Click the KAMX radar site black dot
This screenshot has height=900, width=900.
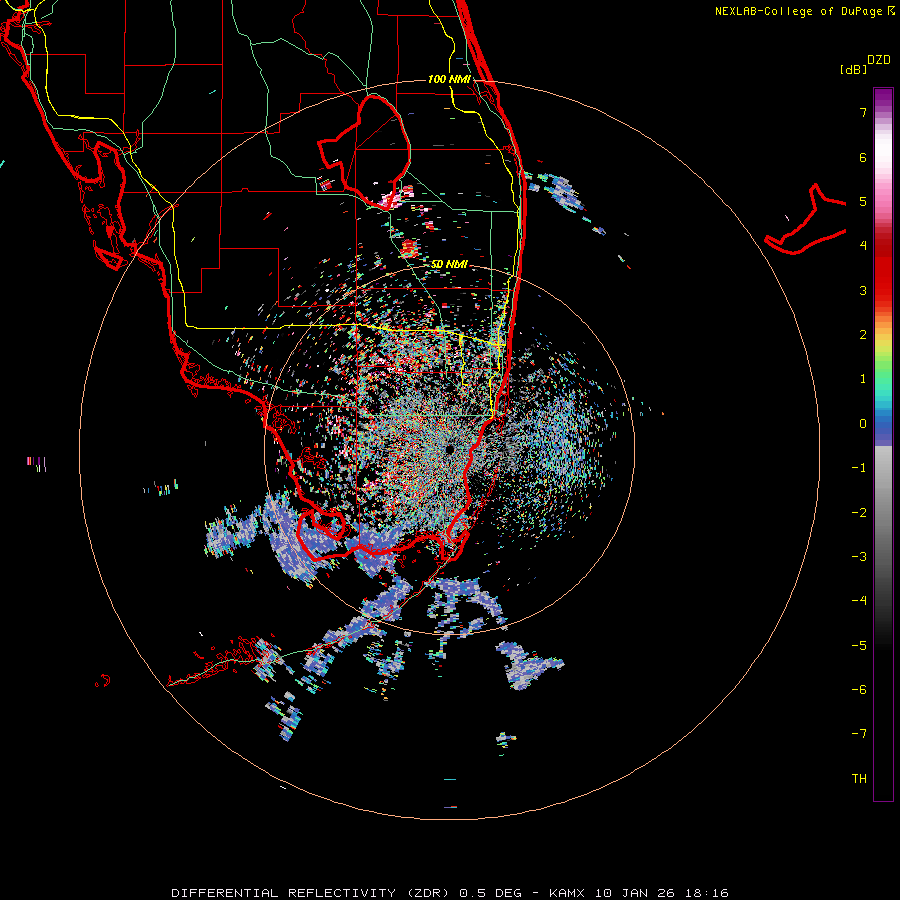[450, 449]
